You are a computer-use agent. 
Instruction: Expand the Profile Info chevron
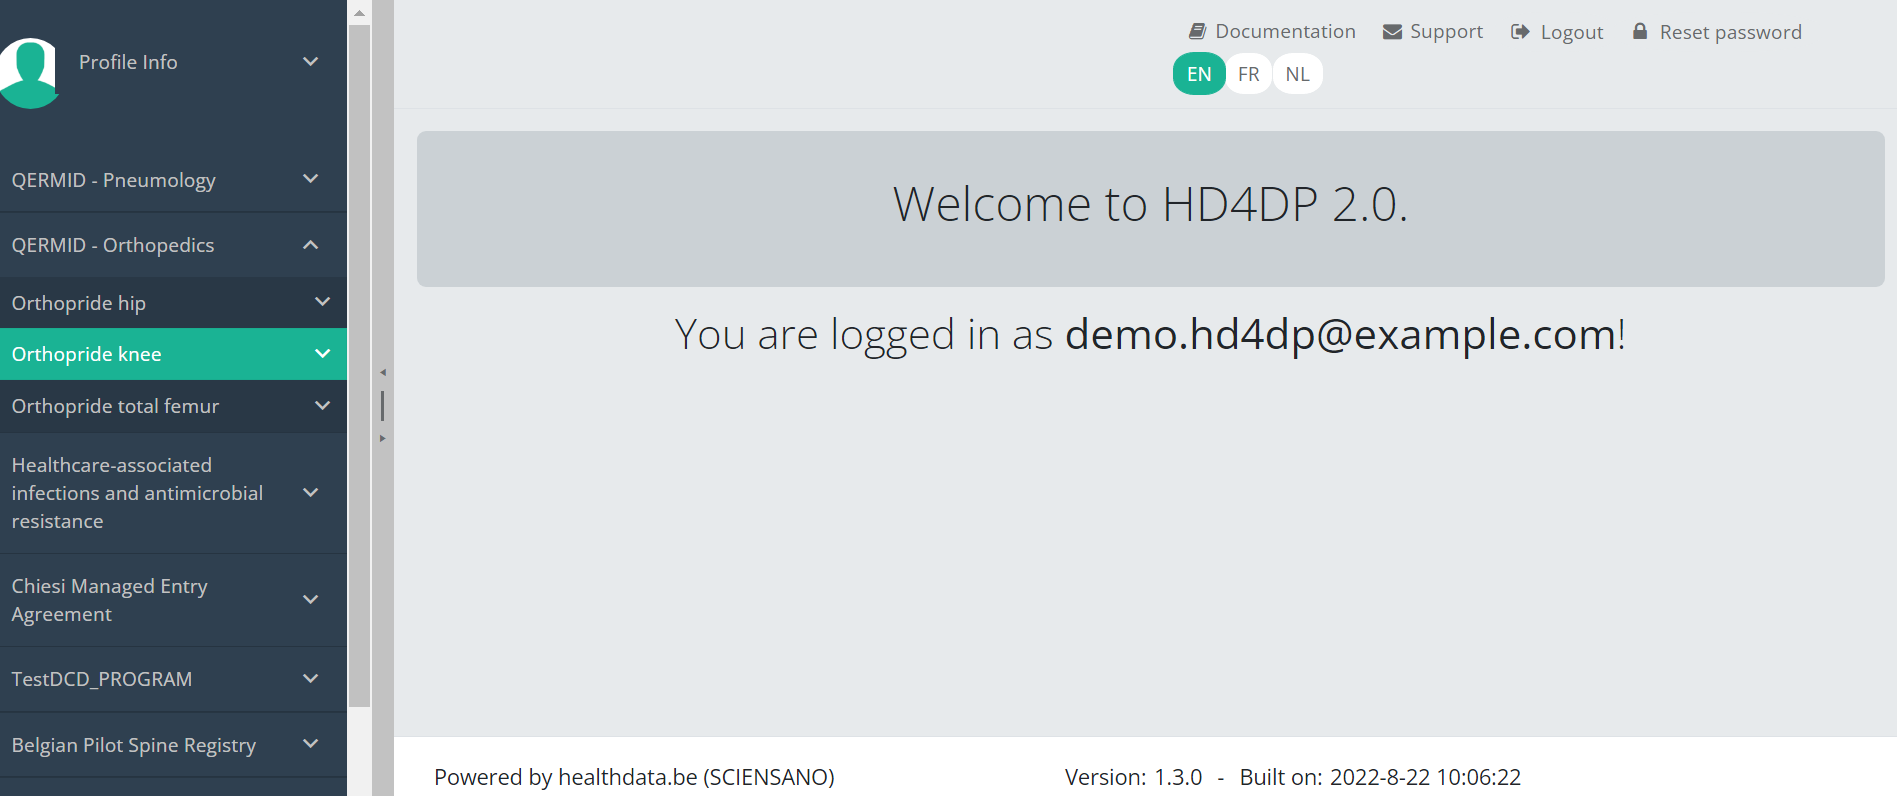(311, 62)
